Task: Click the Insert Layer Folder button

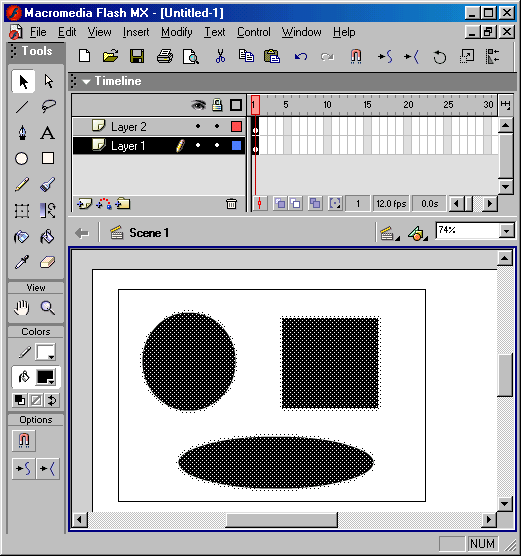Action: pos(123,204)
